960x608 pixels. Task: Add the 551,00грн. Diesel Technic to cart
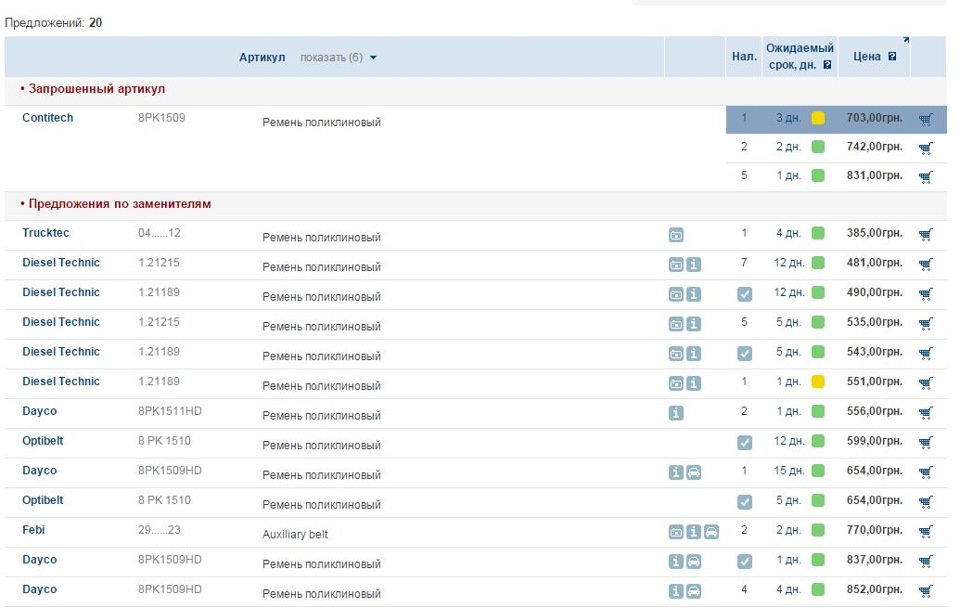[925, 383]
